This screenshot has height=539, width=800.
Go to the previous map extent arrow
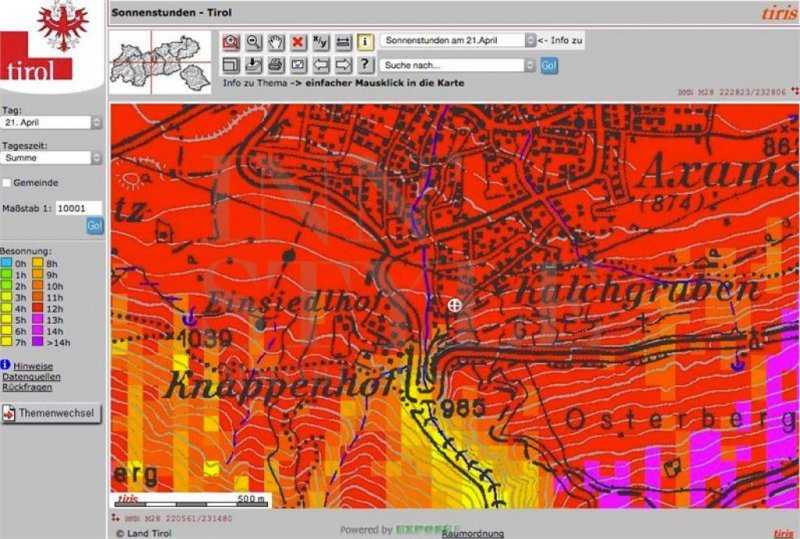pyautogui.click(x=320, y=65)
